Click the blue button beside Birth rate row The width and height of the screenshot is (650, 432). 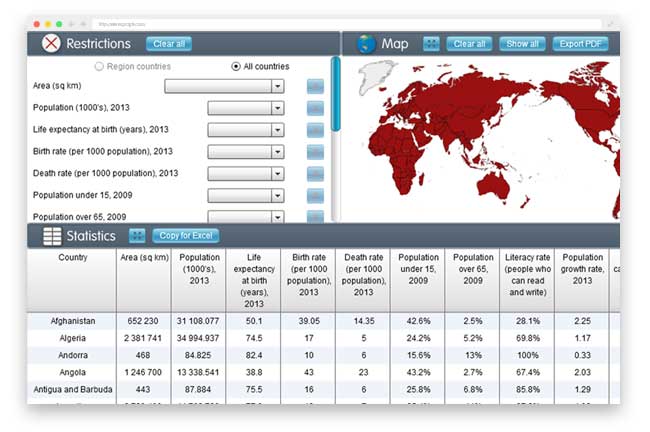[x=315, y=152]
